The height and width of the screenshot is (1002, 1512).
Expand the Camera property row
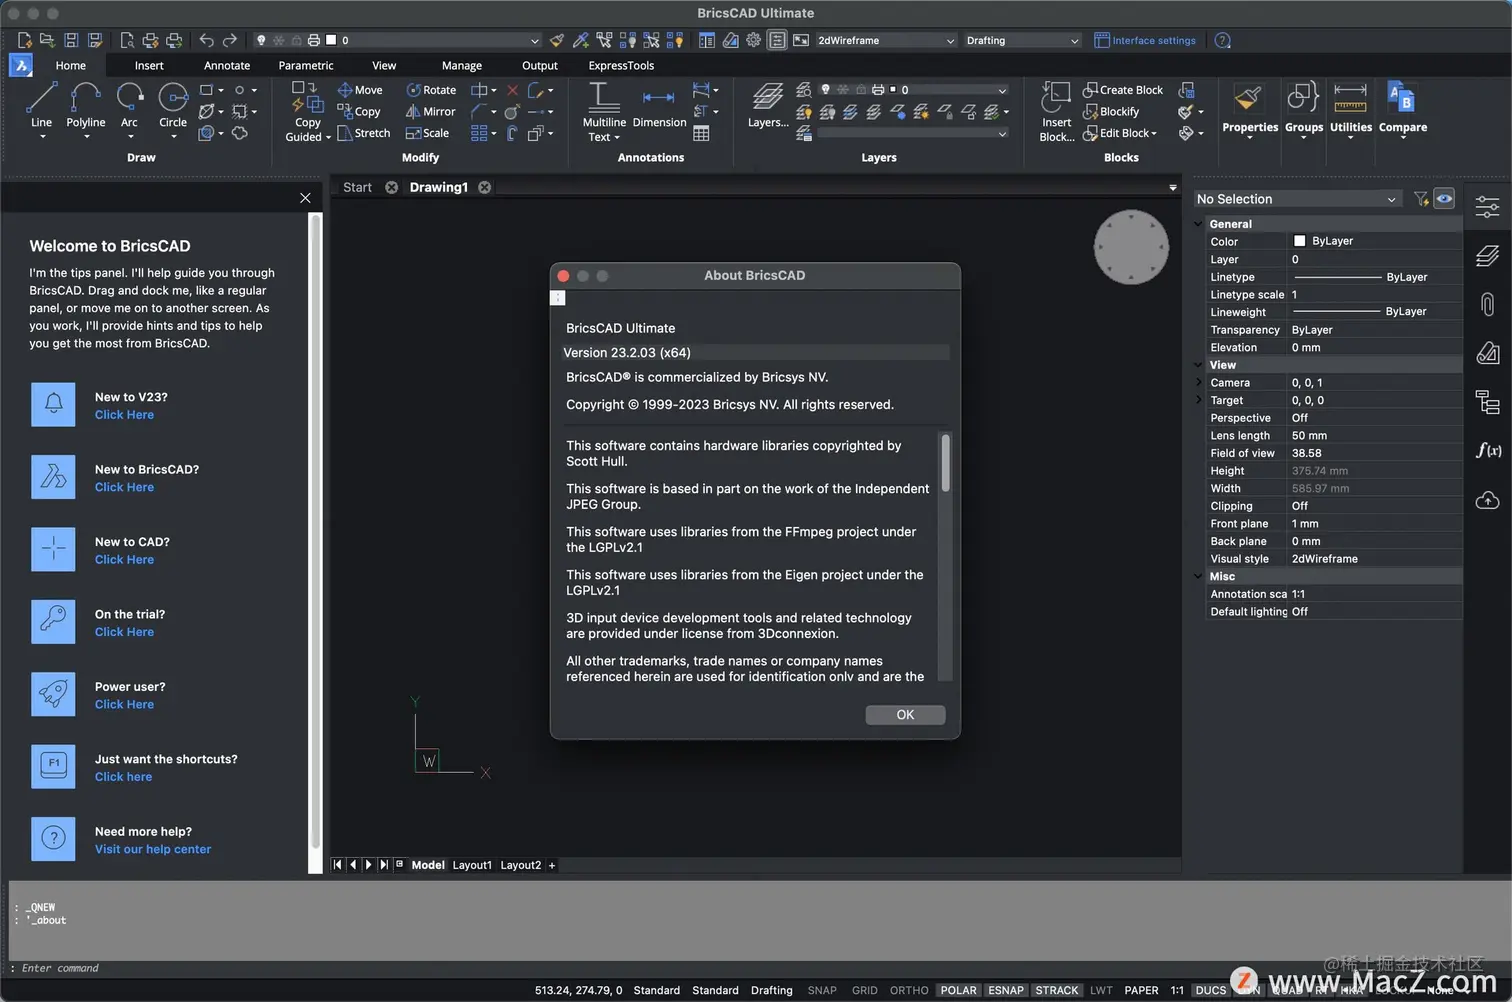click(1199, 383)
